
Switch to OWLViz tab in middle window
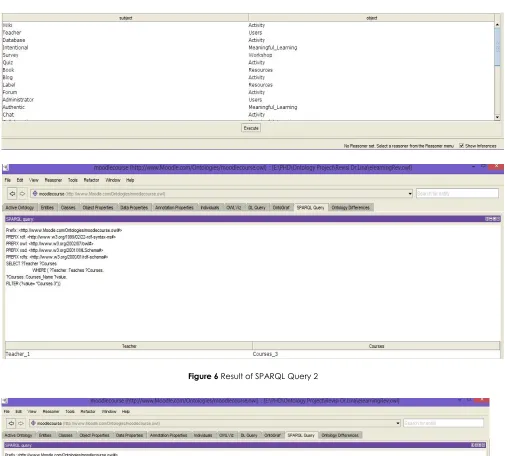coord(234,208)
